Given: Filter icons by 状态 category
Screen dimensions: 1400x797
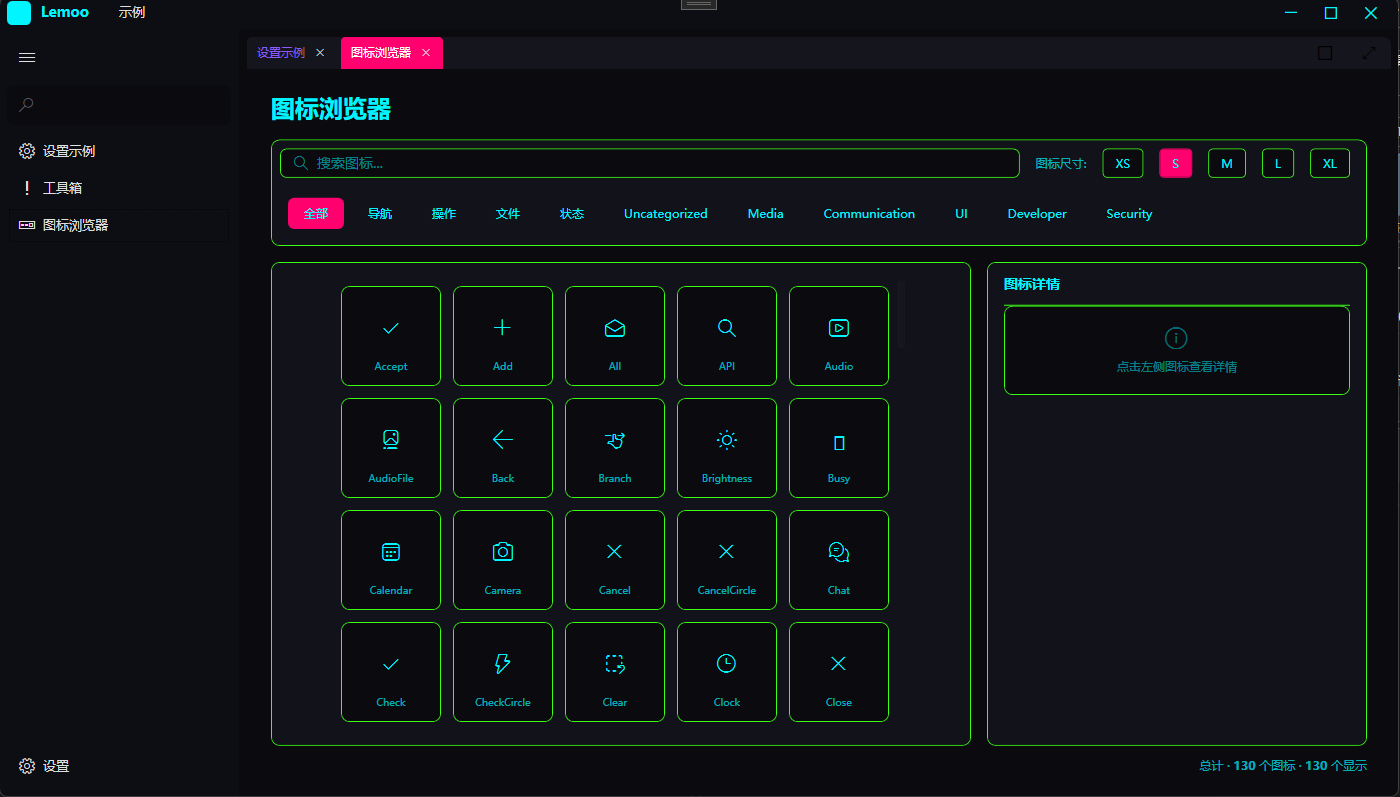Looking at the screenshot, I should tap(572, 213).
